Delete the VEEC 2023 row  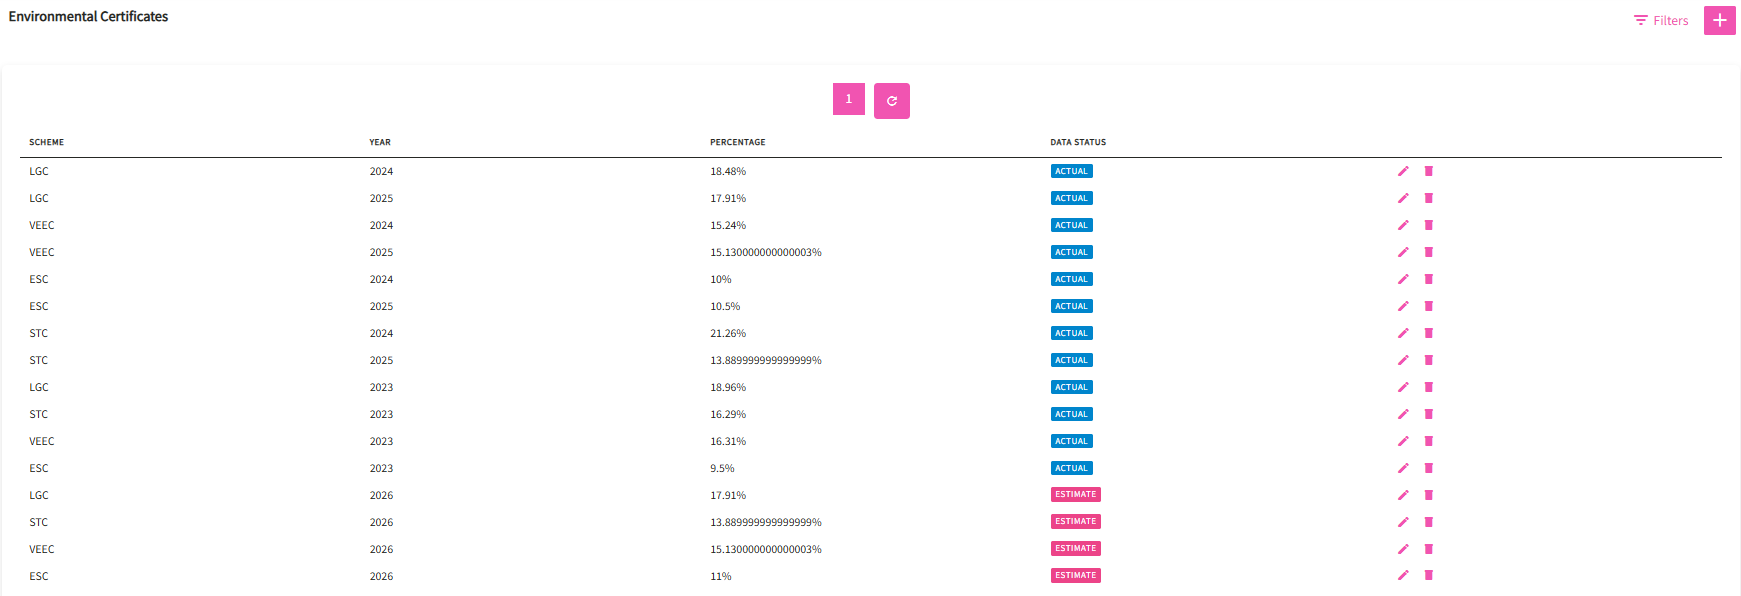1428,441
